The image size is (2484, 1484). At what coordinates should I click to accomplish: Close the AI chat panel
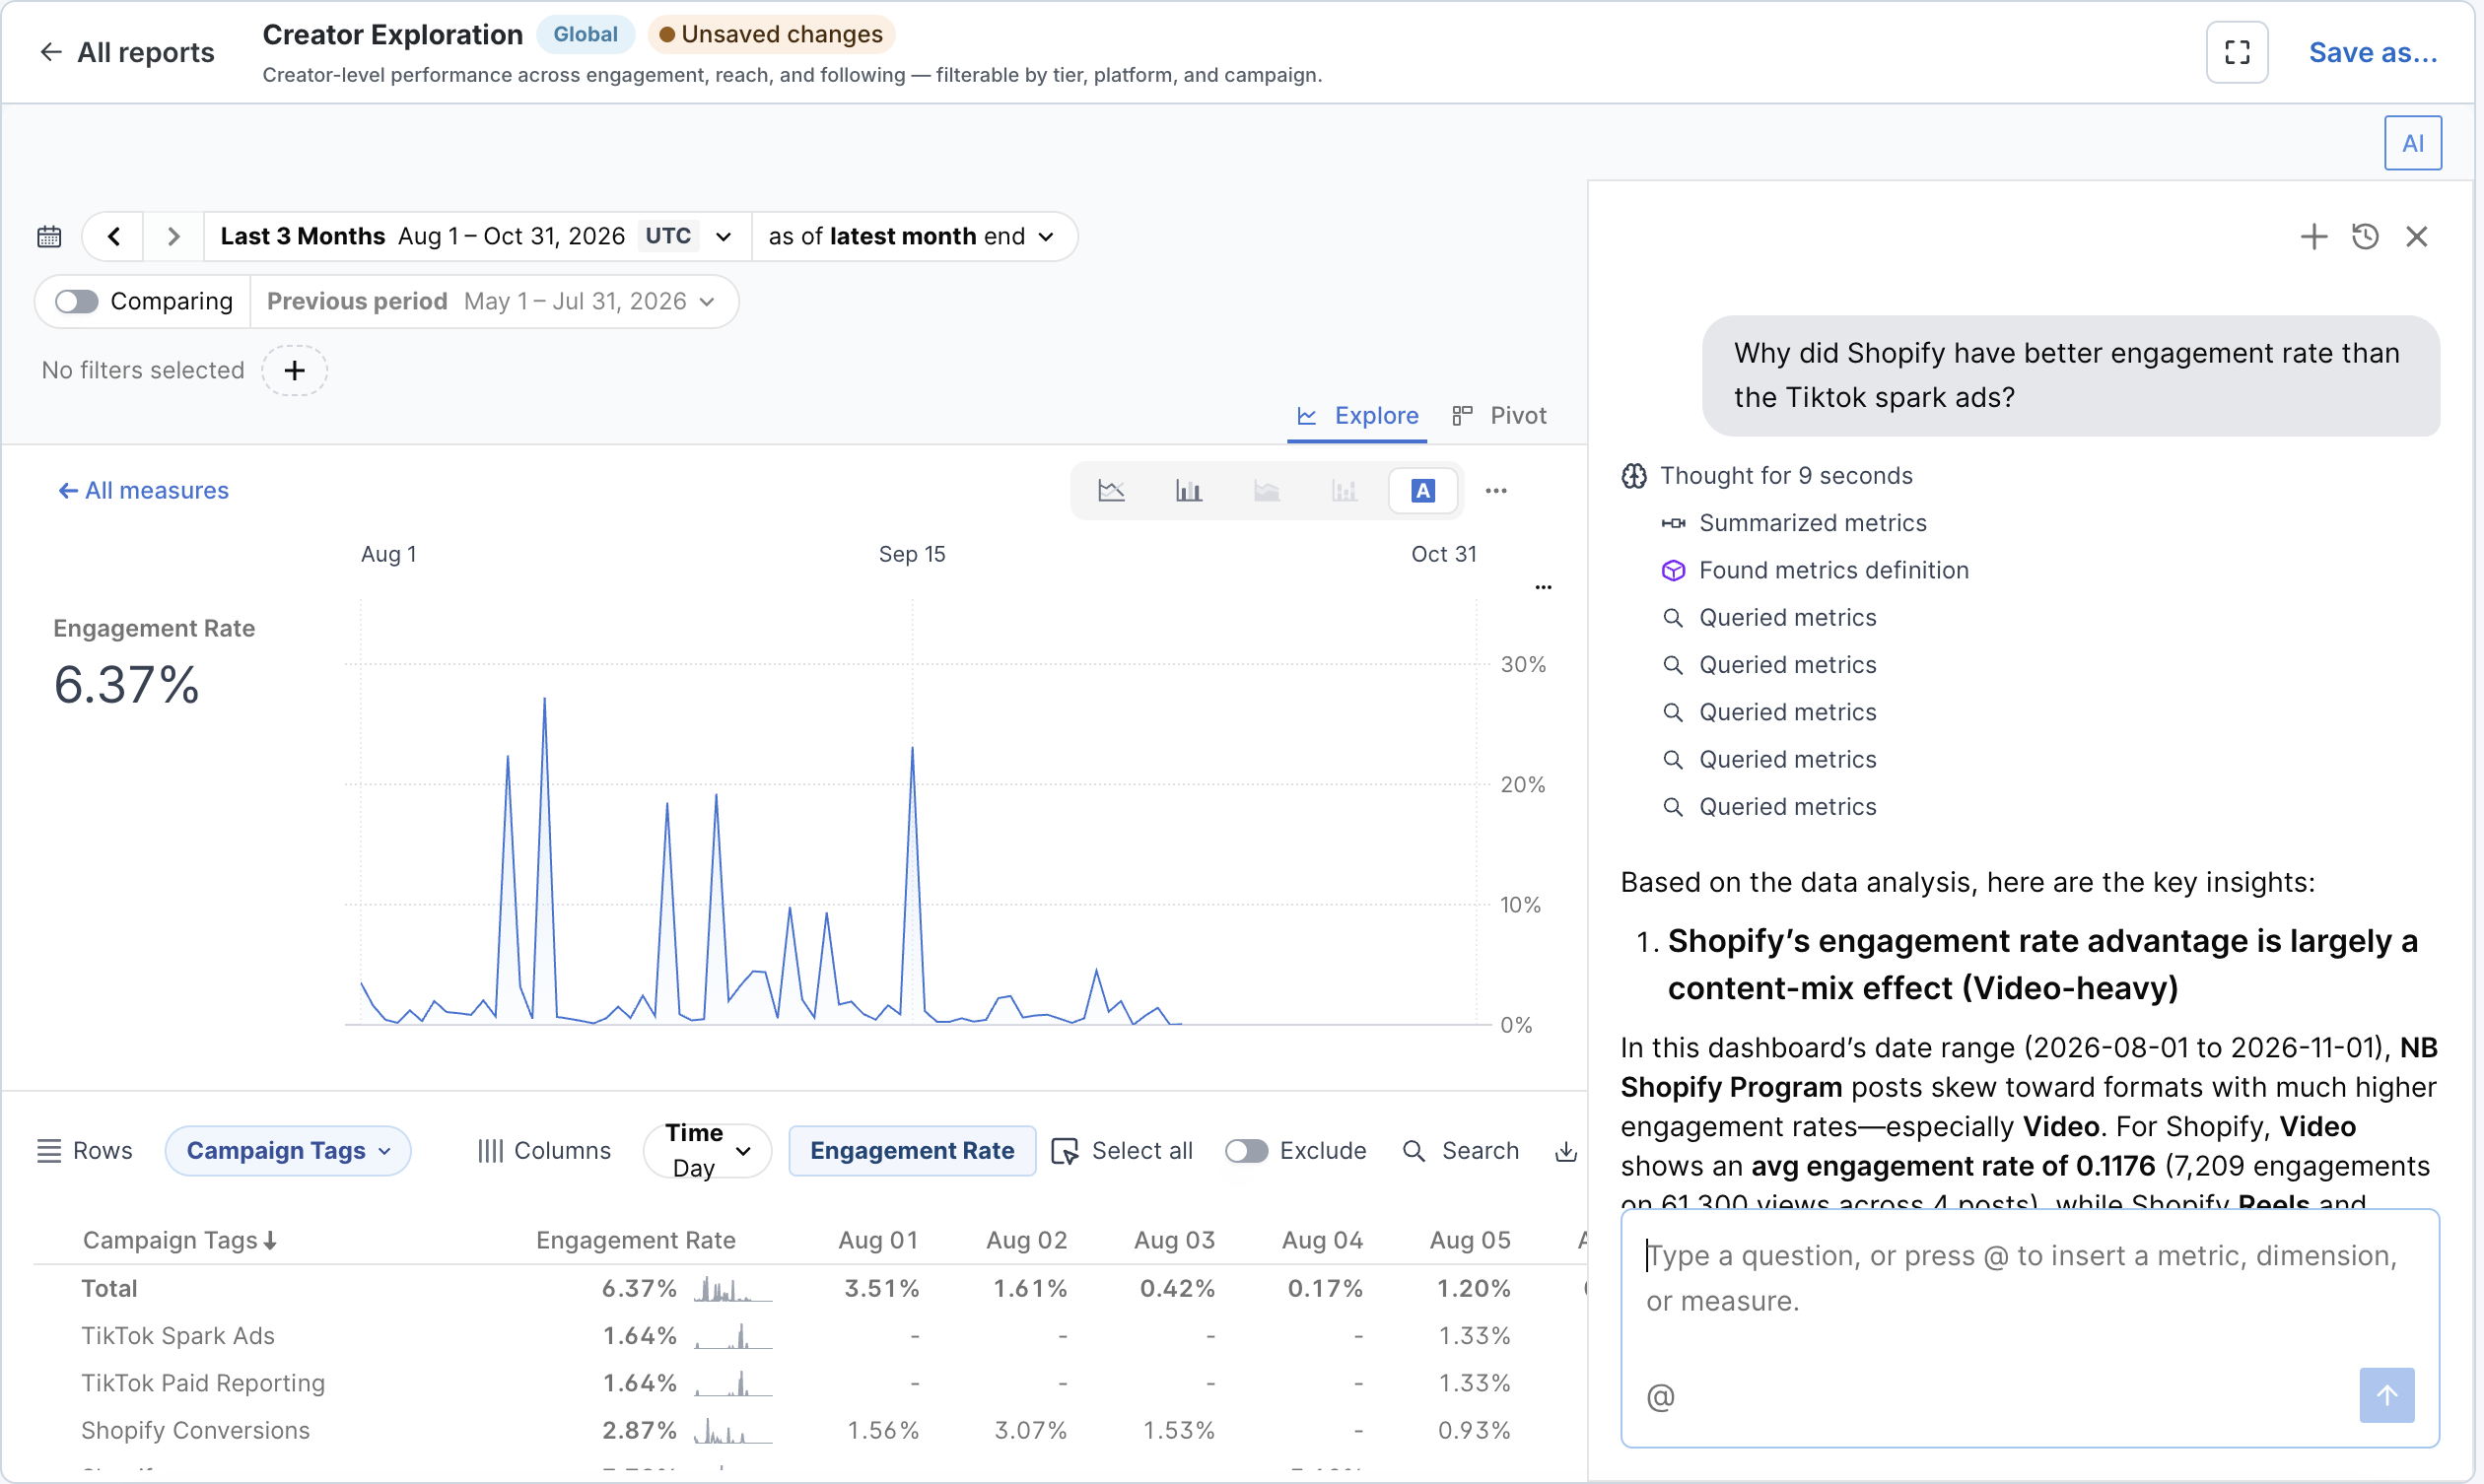click(x=2416, y=236)
